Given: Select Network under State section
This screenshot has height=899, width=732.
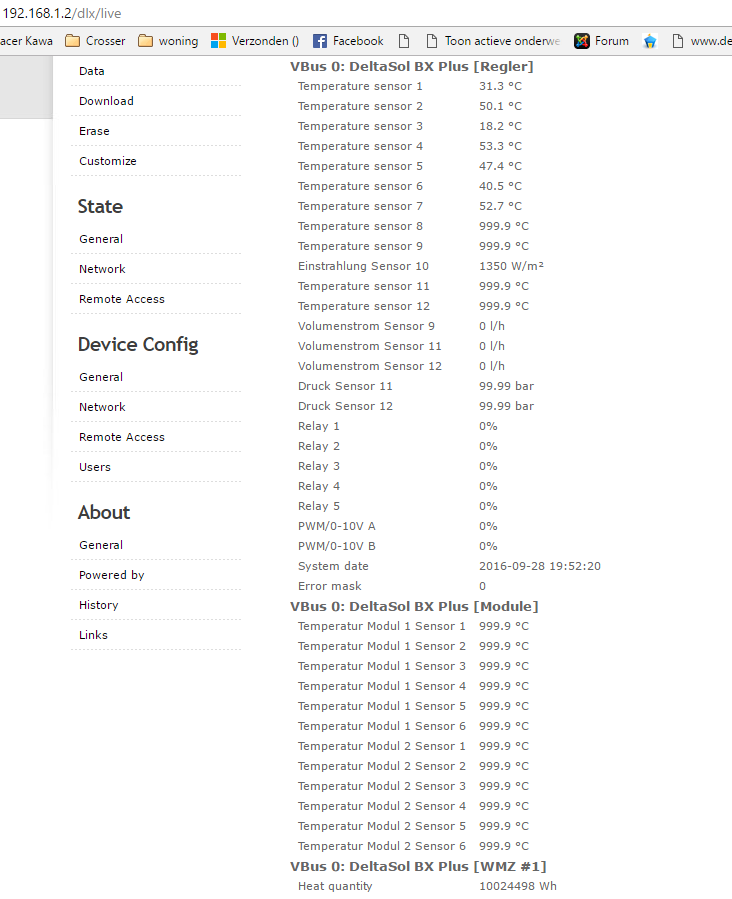Looking at the screenshot, I should pos(102,269).
